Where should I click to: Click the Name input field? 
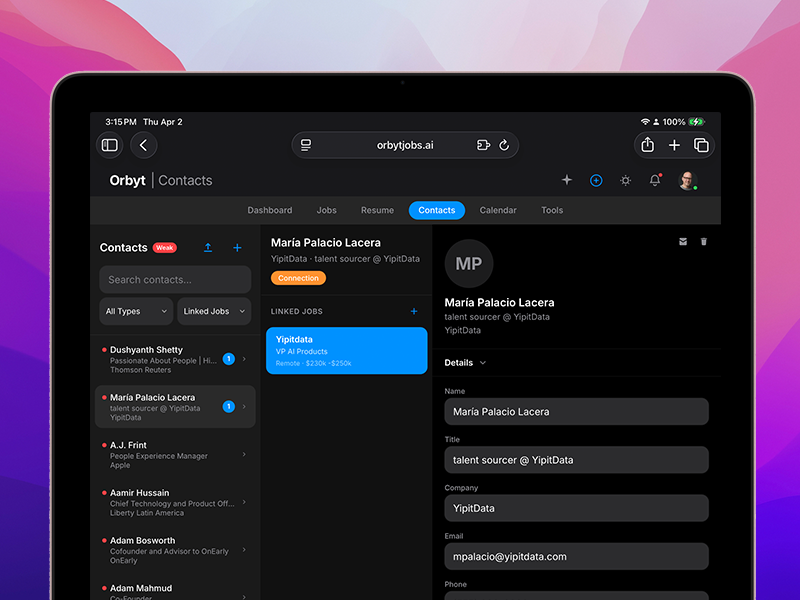(577, 412)
